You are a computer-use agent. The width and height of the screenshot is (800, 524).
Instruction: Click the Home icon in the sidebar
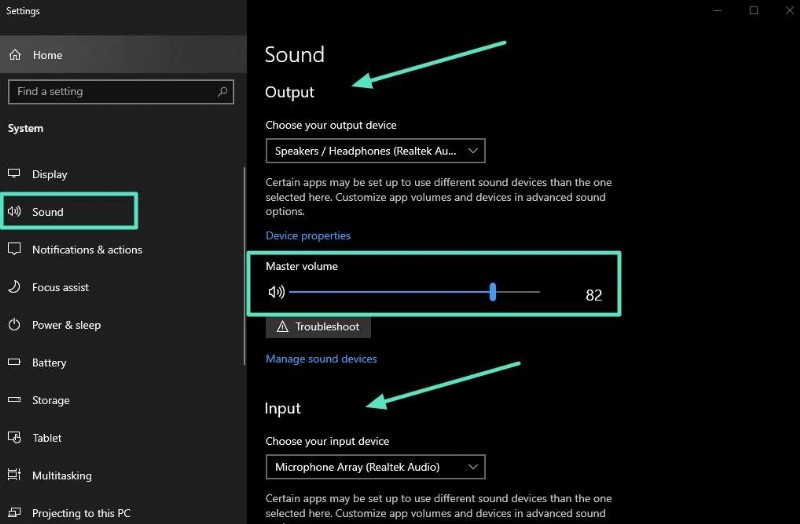point(15,55)
